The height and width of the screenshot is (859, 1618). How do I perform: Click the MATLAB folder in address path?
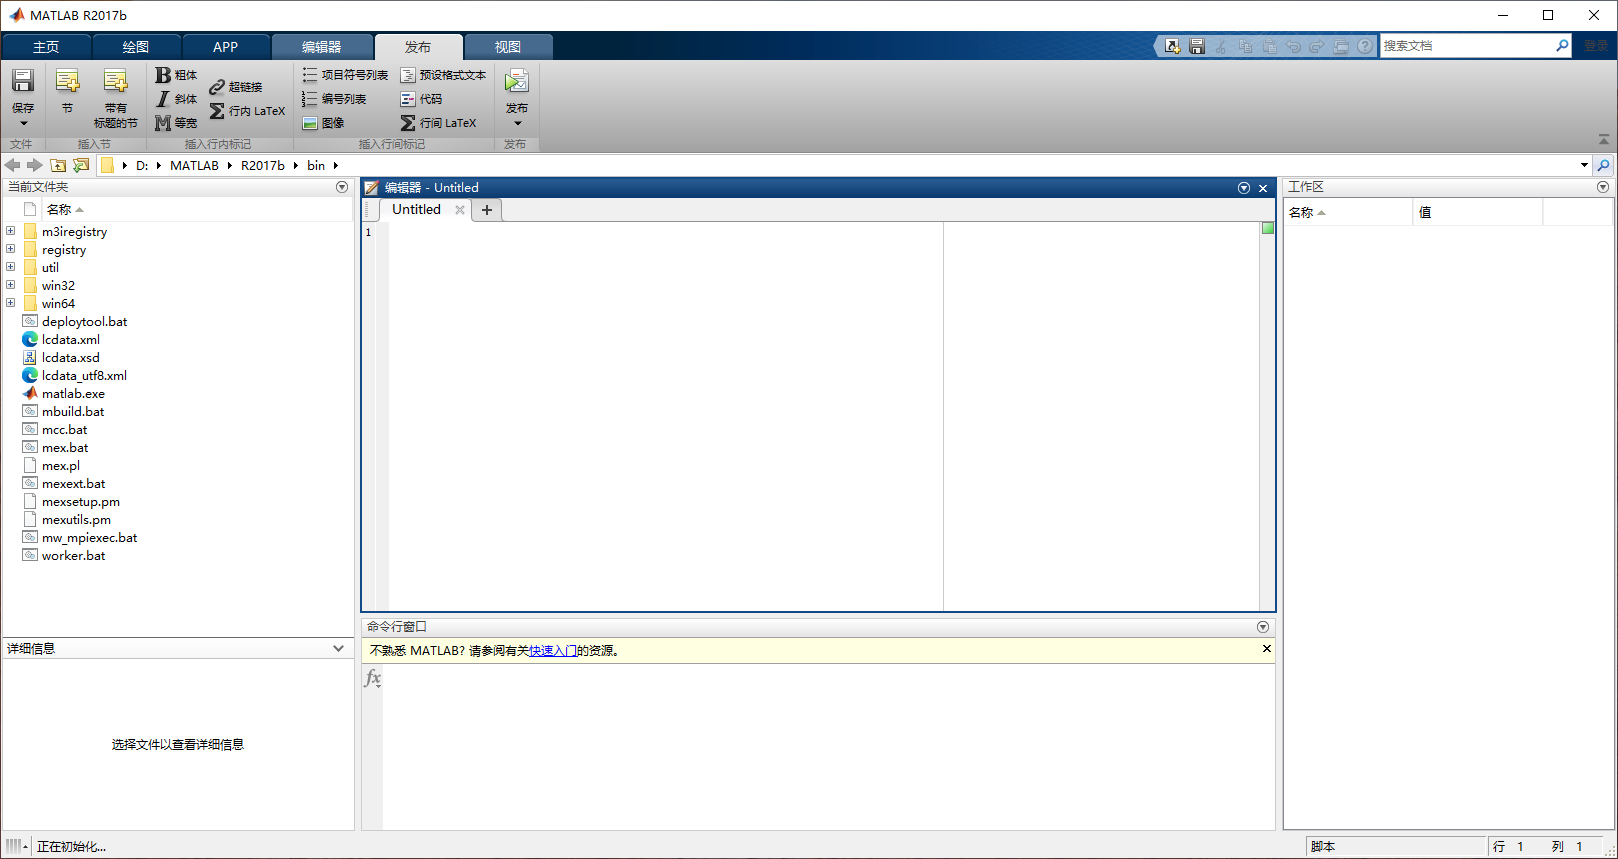click(194, 165)
